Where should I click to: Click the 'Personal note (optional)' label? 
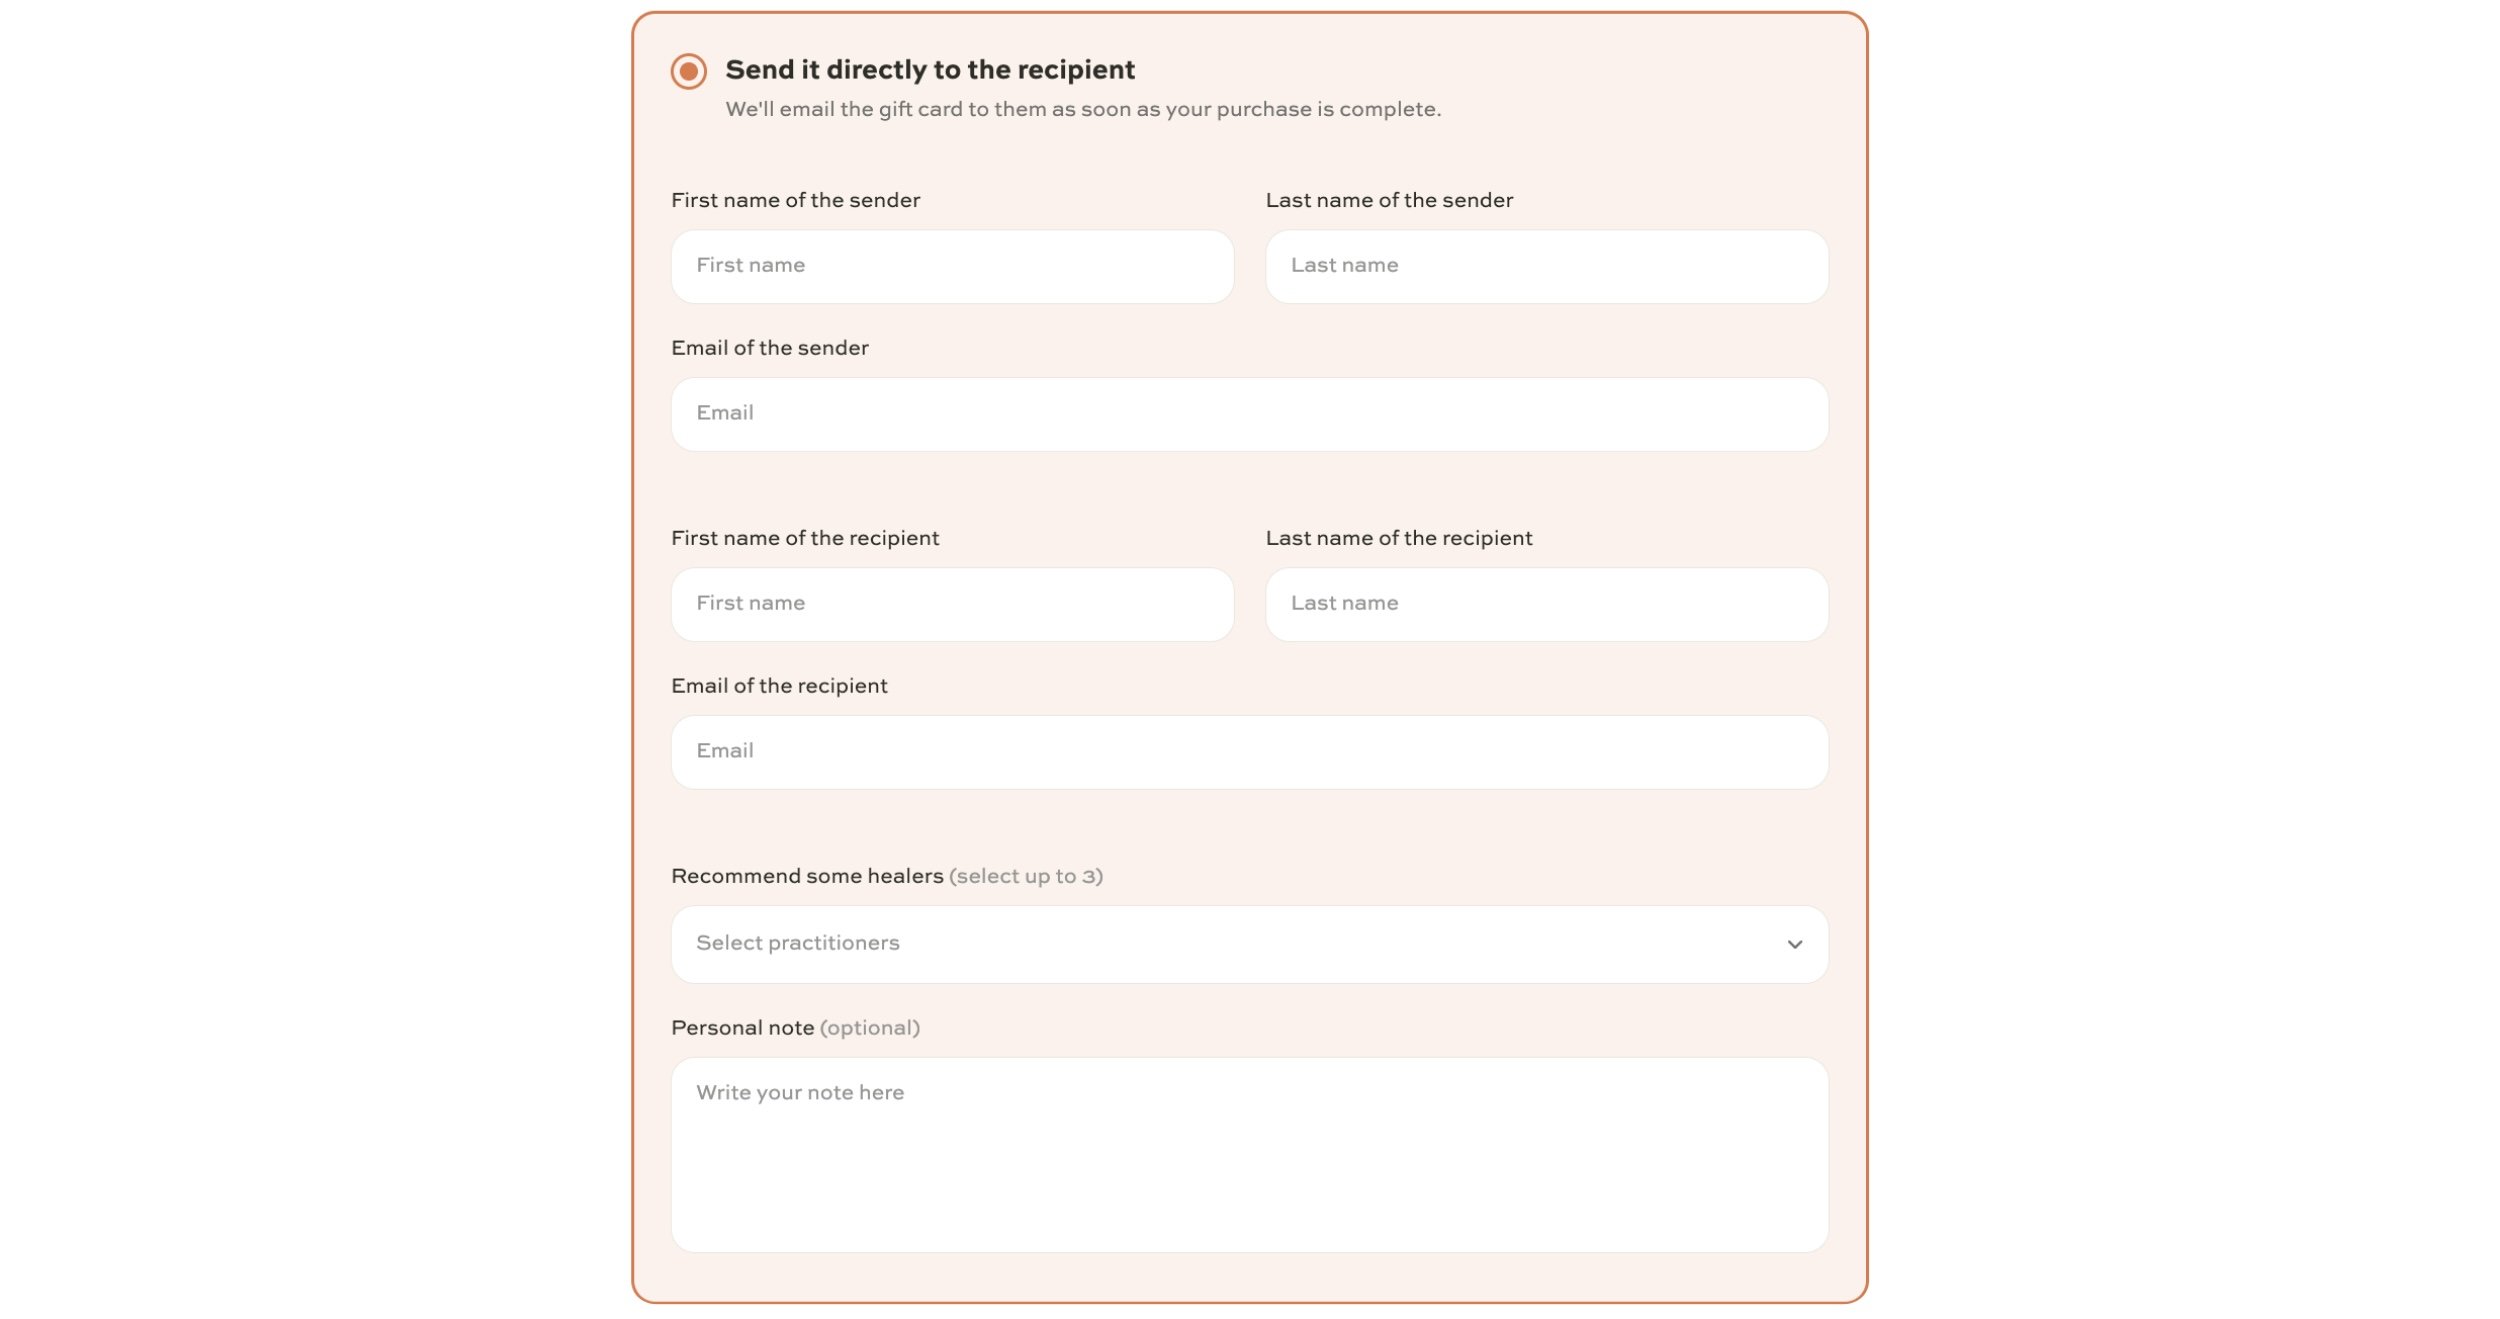coord(795,1028)
